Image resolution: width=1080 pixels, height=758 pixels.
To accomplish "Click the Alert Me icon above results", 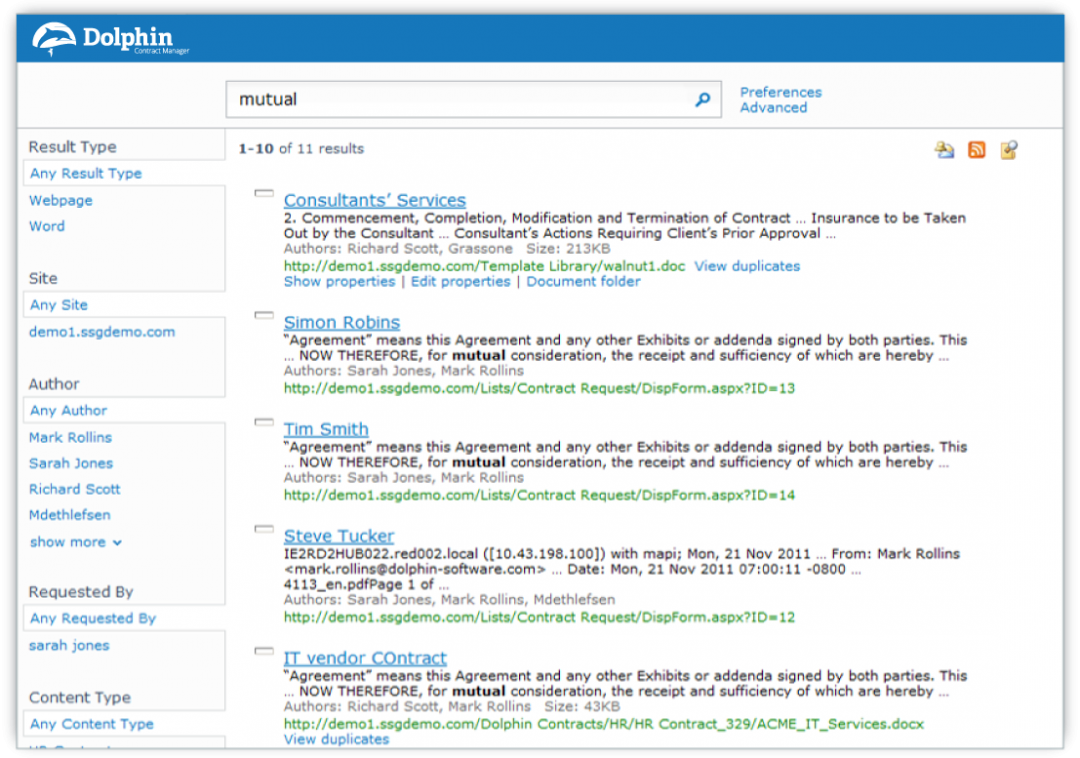I will tap(945, 148).
